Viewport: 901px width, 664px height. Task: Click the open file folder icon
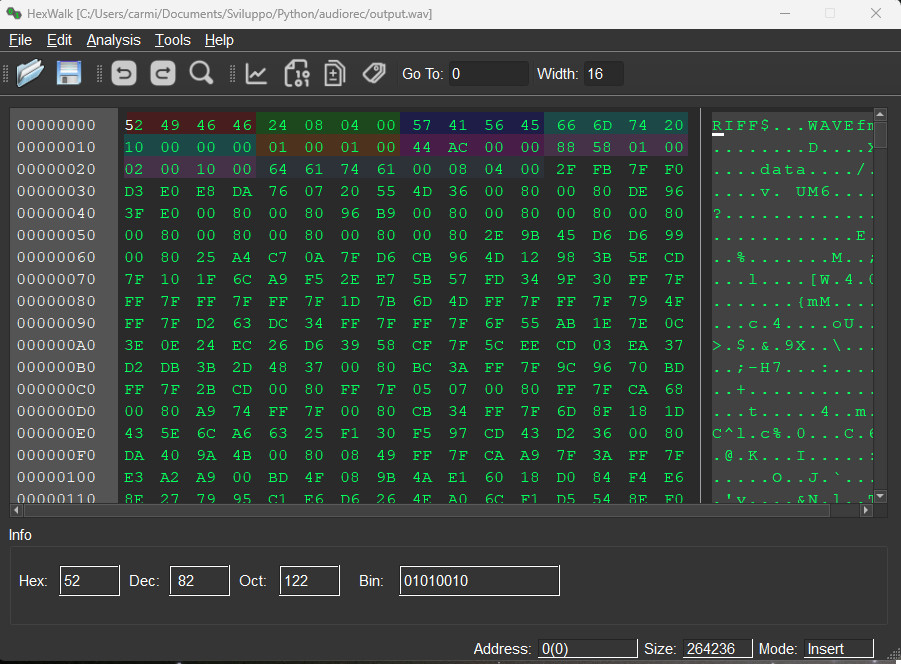[x=30, y=74]
